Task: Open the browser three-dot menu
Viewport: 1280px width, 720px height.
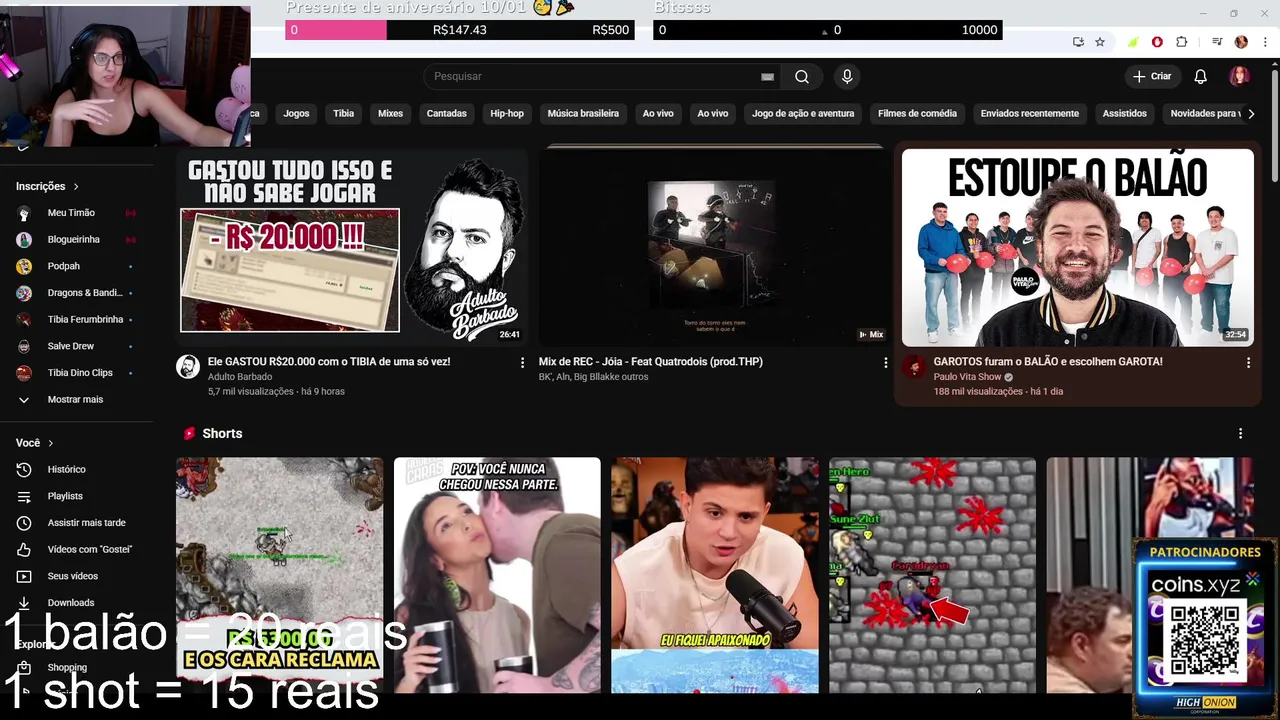Action: tap(1266, 42)
